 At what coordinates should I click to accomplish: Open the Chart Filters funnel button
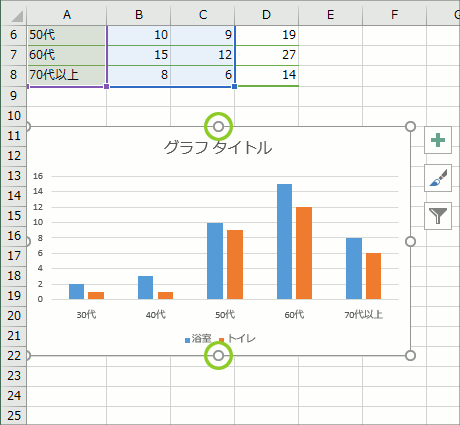pyautogui.click(x=438, y=216)
